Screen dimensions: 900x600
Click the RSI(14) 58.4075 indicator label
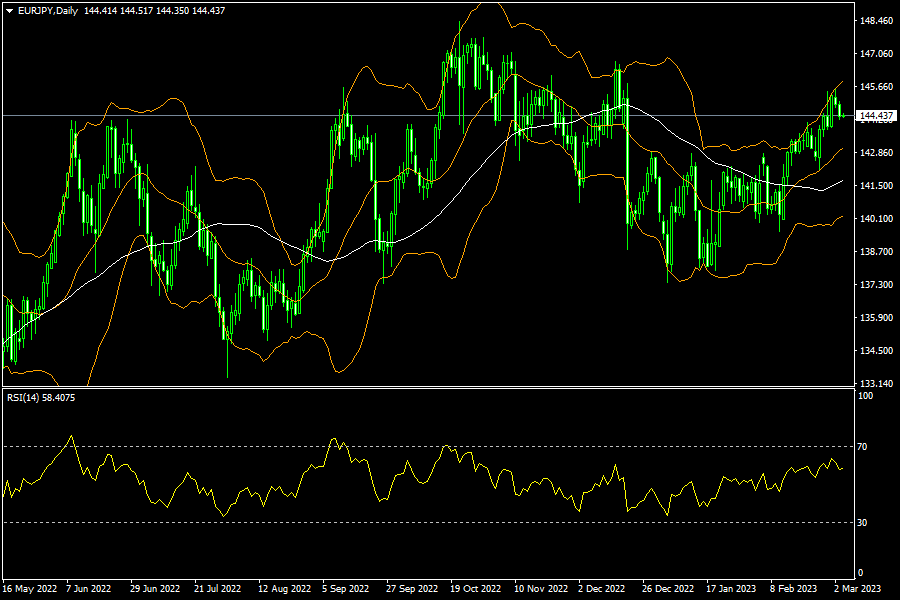(x=41, y=397)
